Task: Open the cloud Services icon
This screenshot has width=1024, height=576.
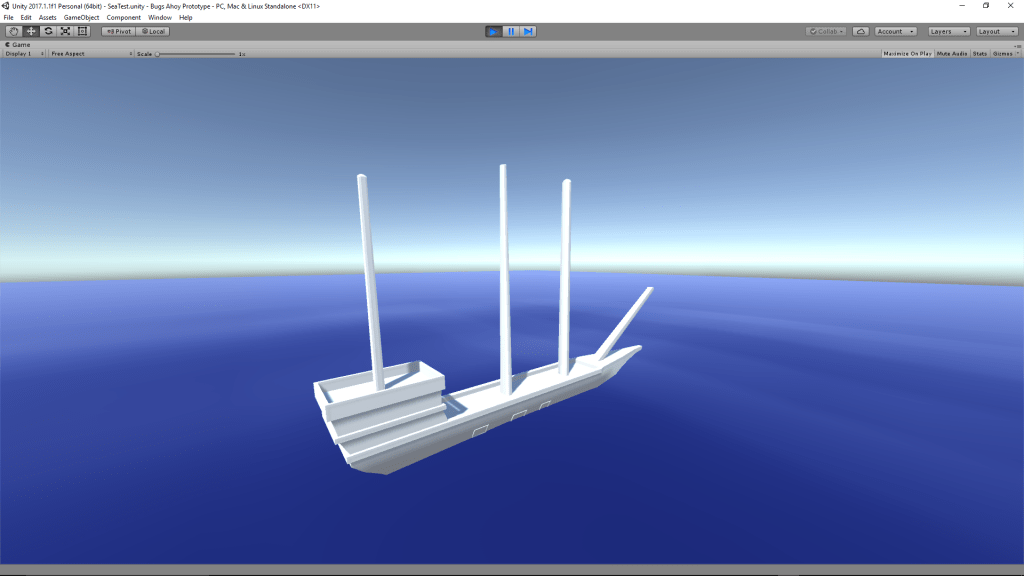Action: tap(860, 31)
